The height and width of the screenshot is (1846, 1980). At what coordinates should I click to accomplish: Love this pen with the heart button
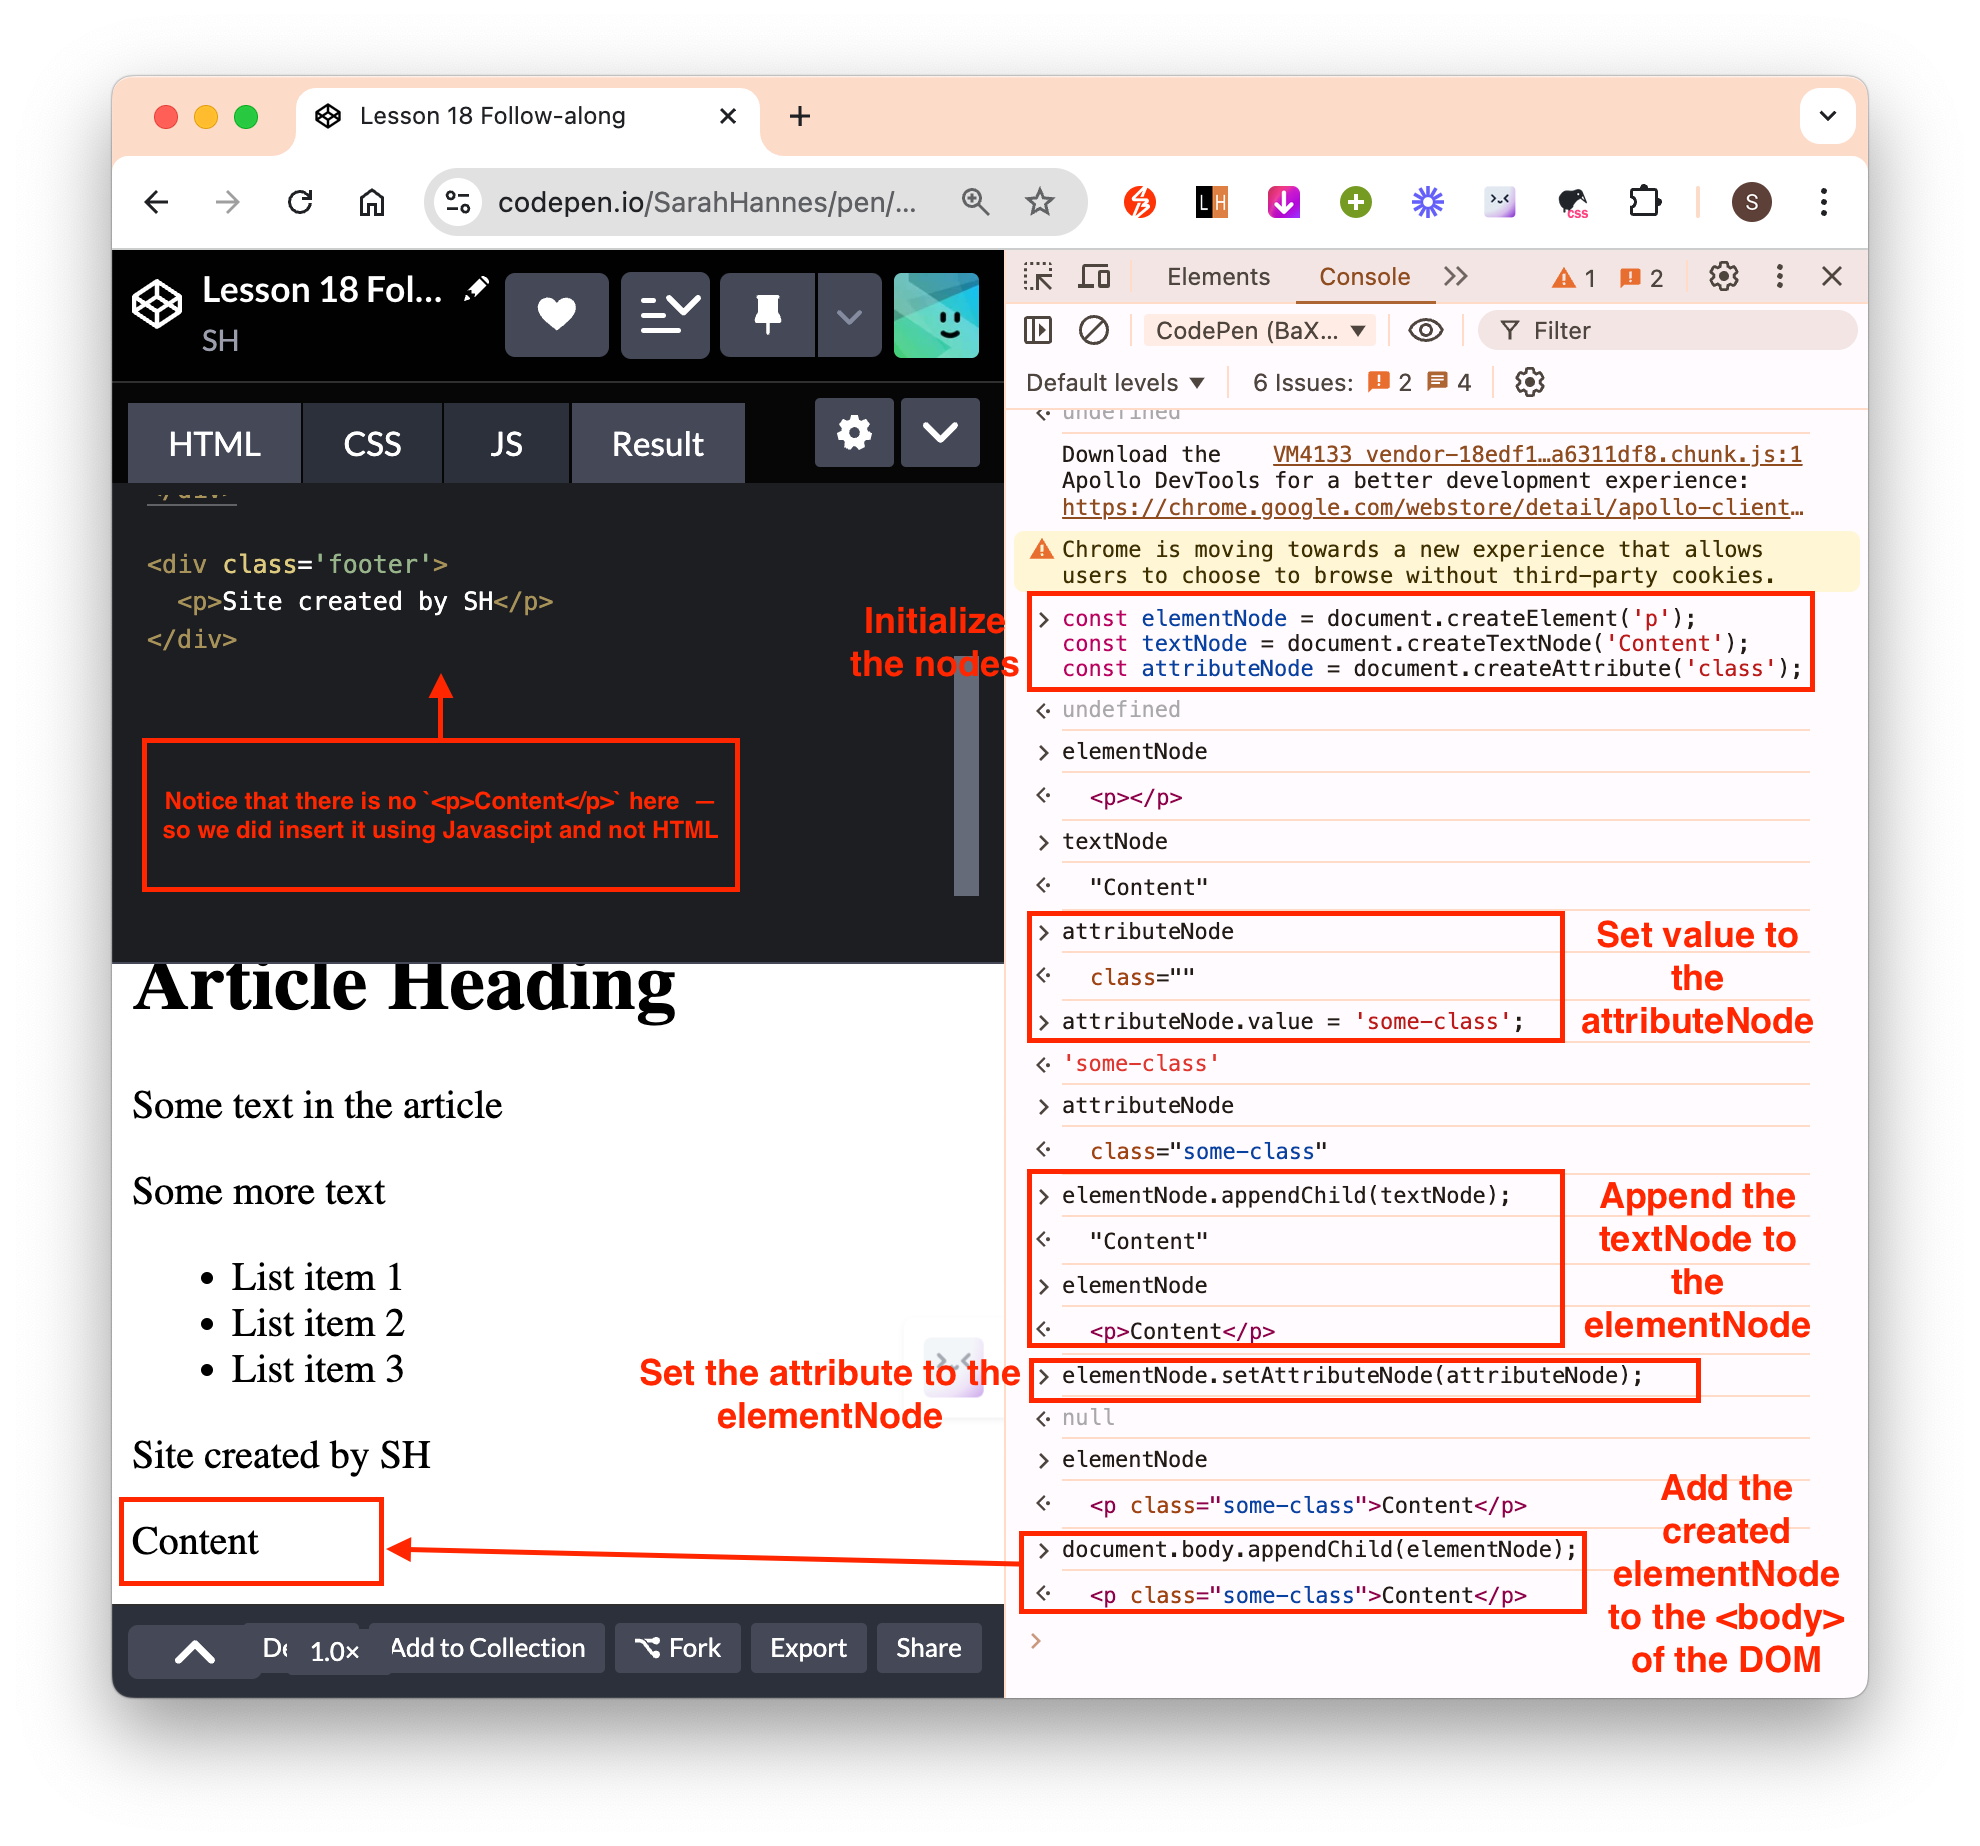[x=557, y=315]
